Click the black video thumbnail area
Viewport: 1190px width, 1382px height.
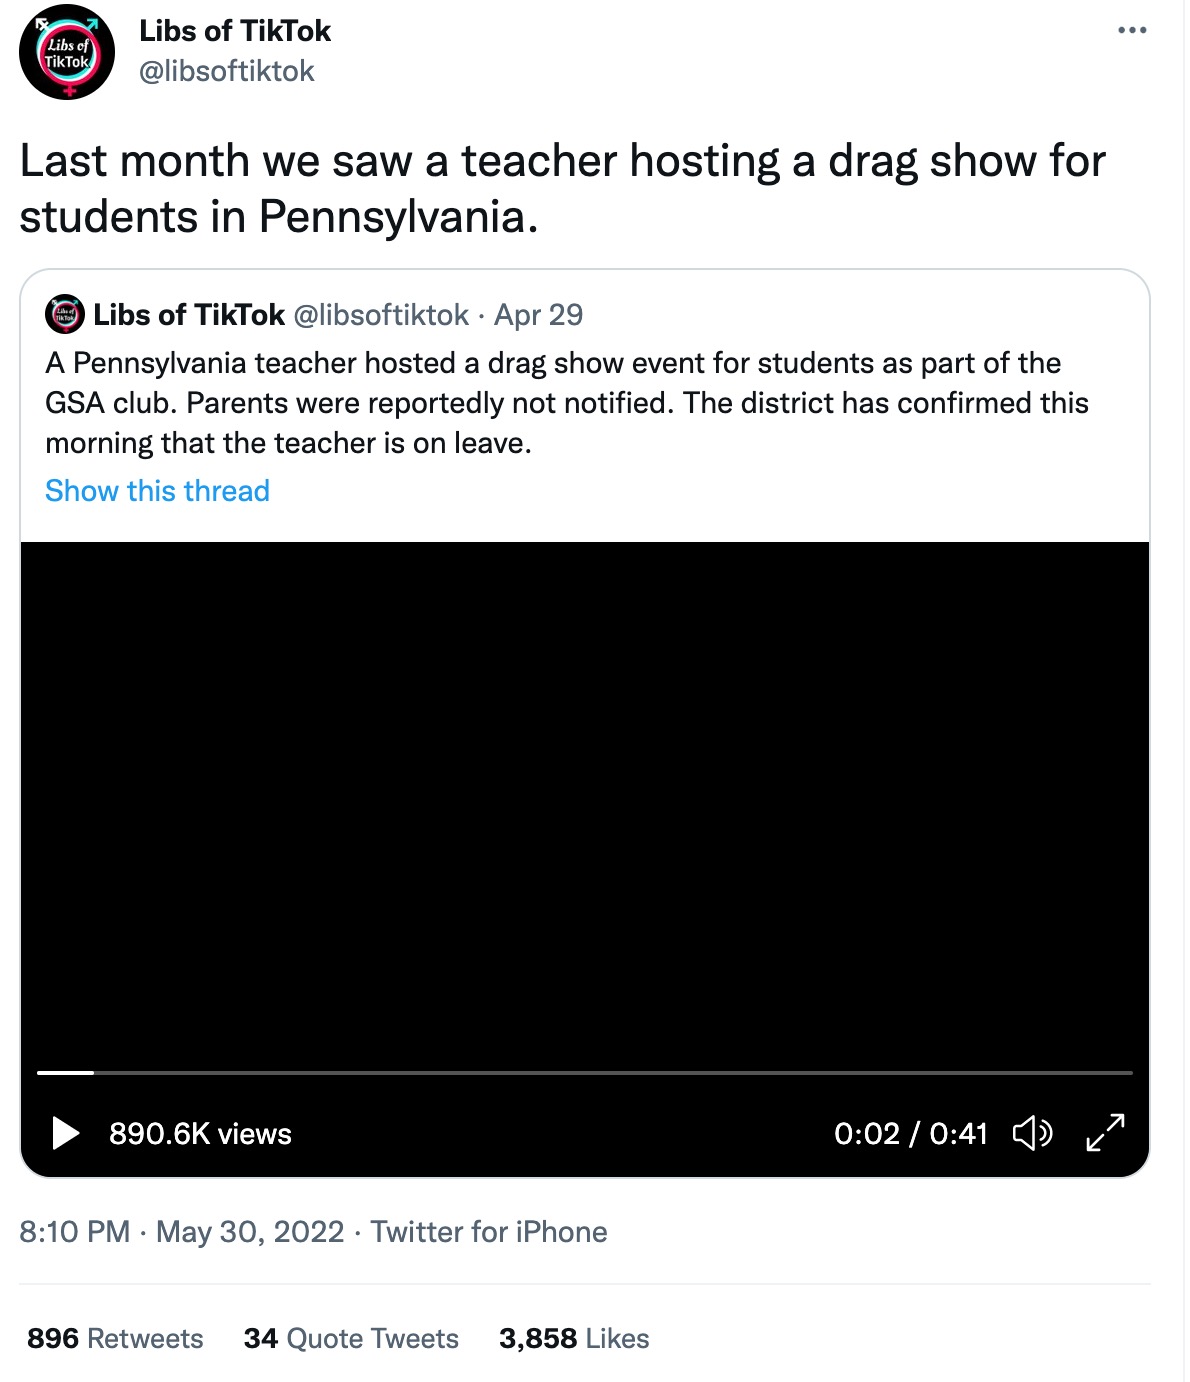click(x=584, y=800)
